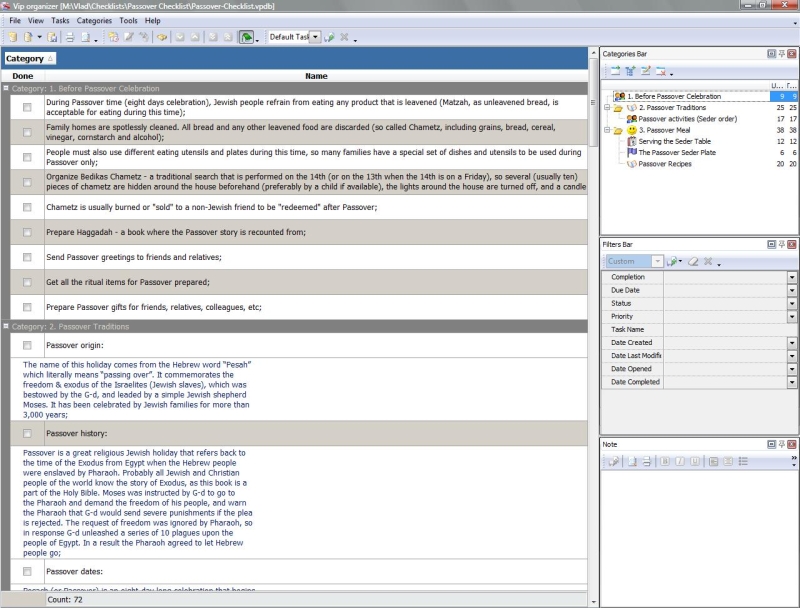Click the Name column header
This screenshot has width=800, height=608.
coord(316,76)
